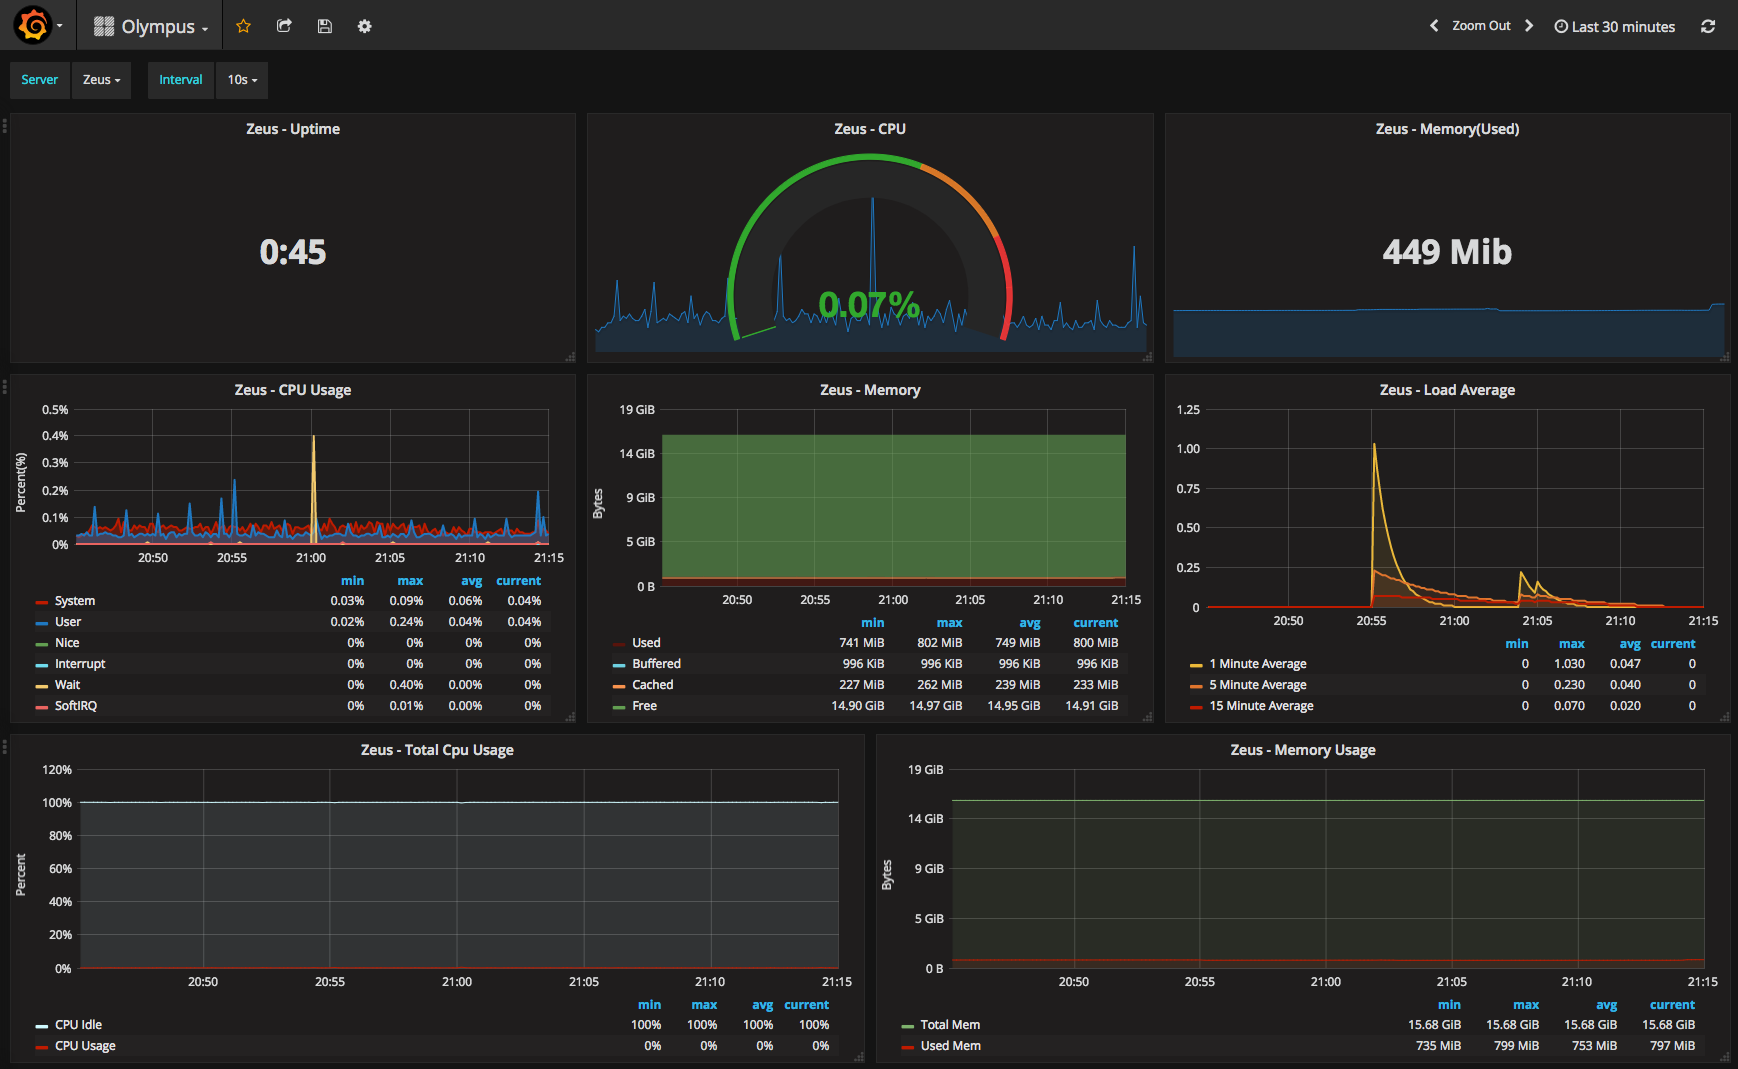This screenshot has width=1738, height=1069.
Task: Click the share dashboard icon
Action: [284, 26]
